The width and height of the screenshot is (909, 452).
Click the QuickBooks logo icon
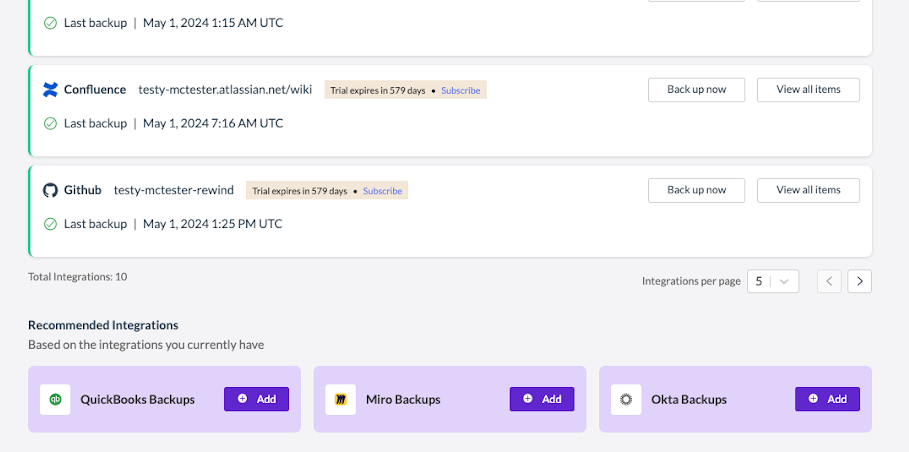point(55,399)
